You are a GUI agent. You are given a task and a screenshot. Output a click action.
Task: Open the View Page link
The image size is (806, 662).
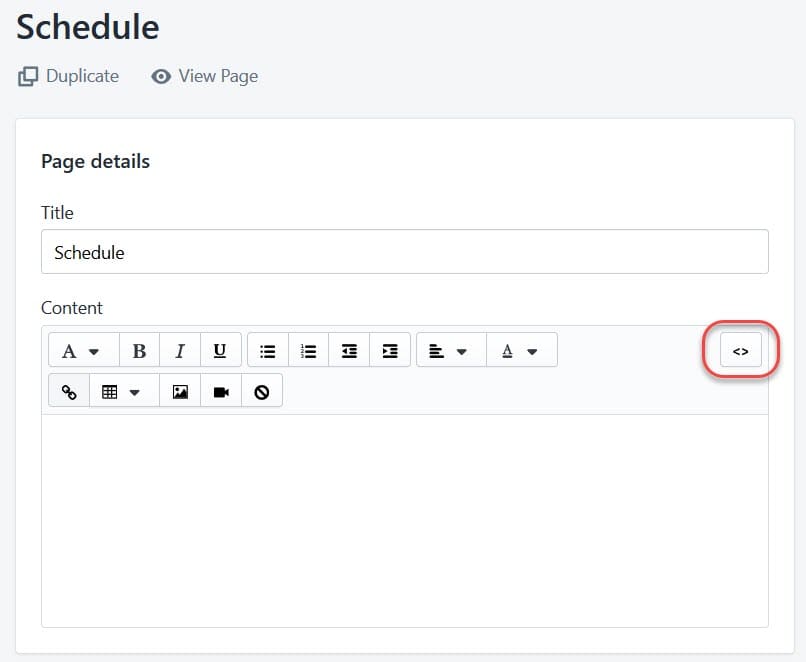[x=205, y=76]
